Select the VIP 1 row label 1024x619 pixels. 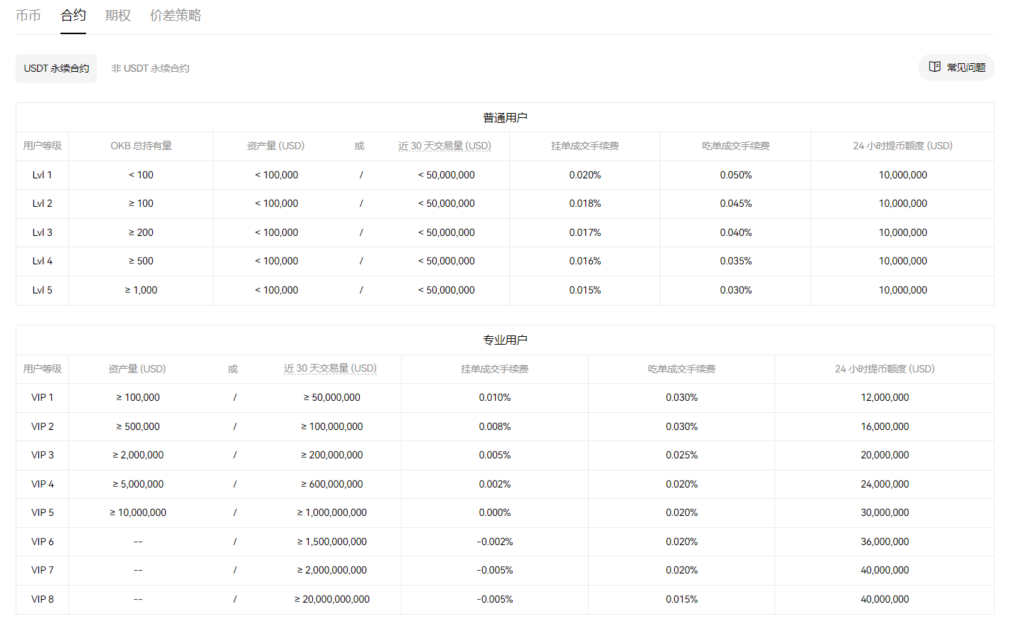(x=42, y=398)
